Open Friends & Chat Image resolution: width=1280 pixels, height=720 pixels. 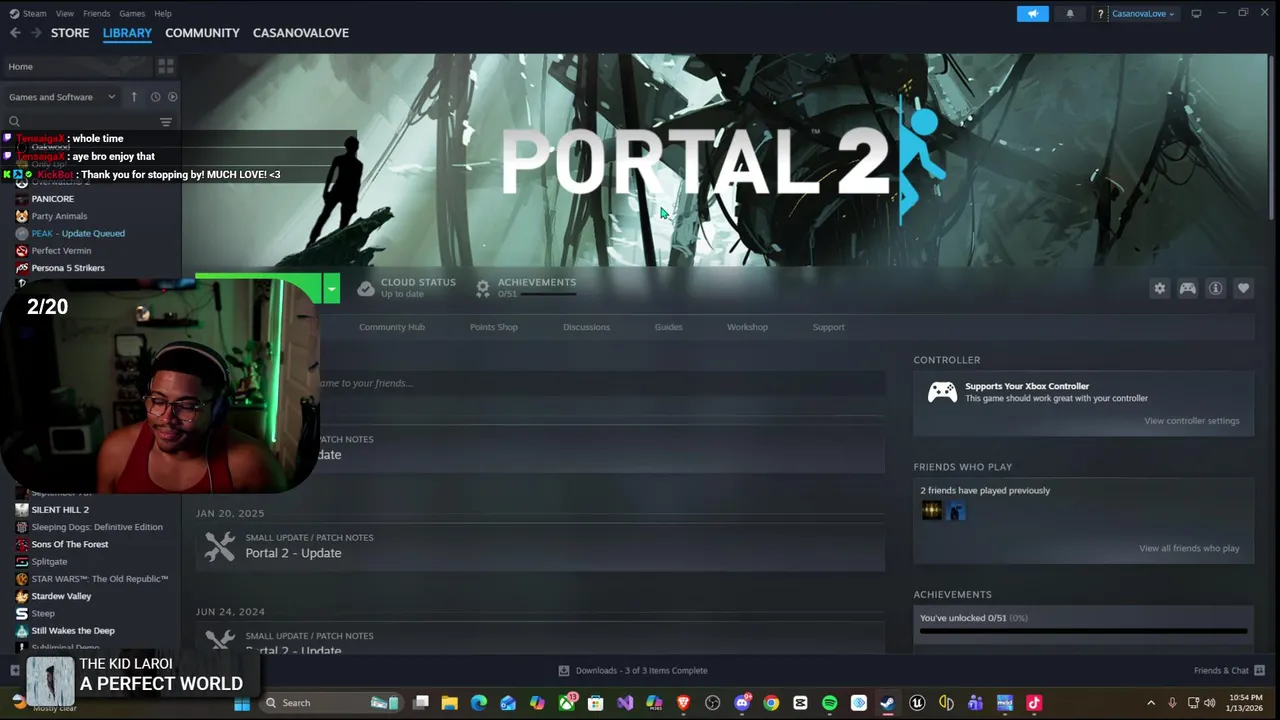tap(1229, 671)
